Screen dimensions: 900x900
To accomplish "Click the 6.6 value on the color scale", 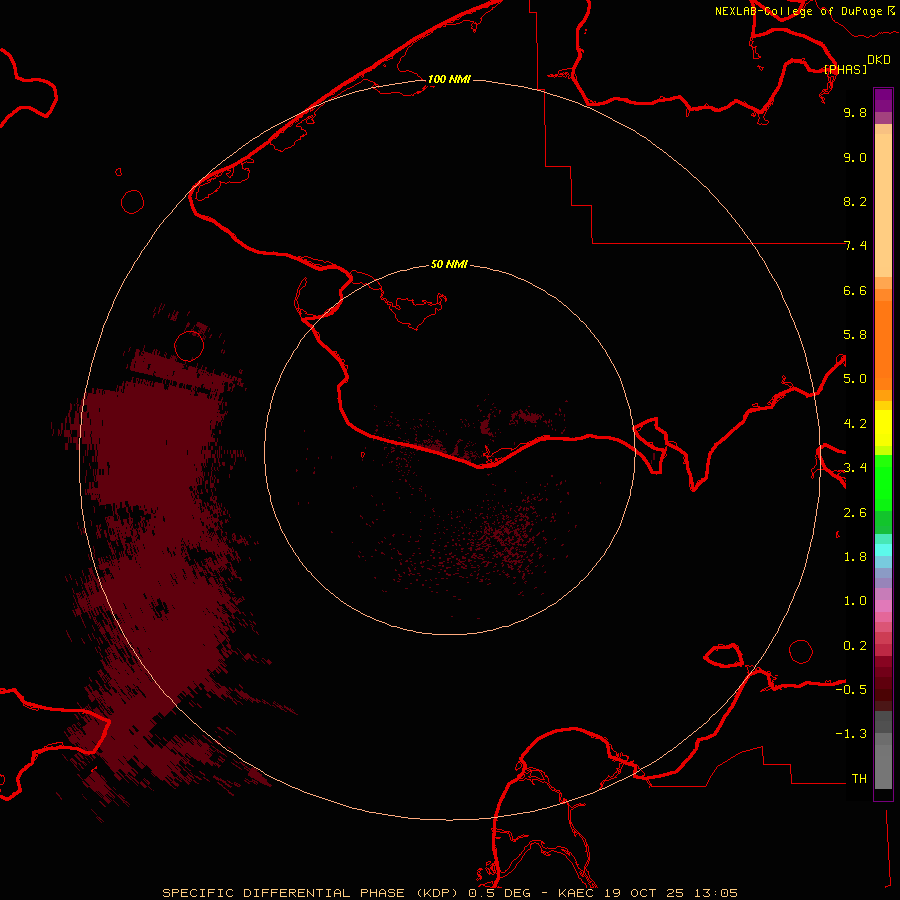I will [x=855, y=290].
